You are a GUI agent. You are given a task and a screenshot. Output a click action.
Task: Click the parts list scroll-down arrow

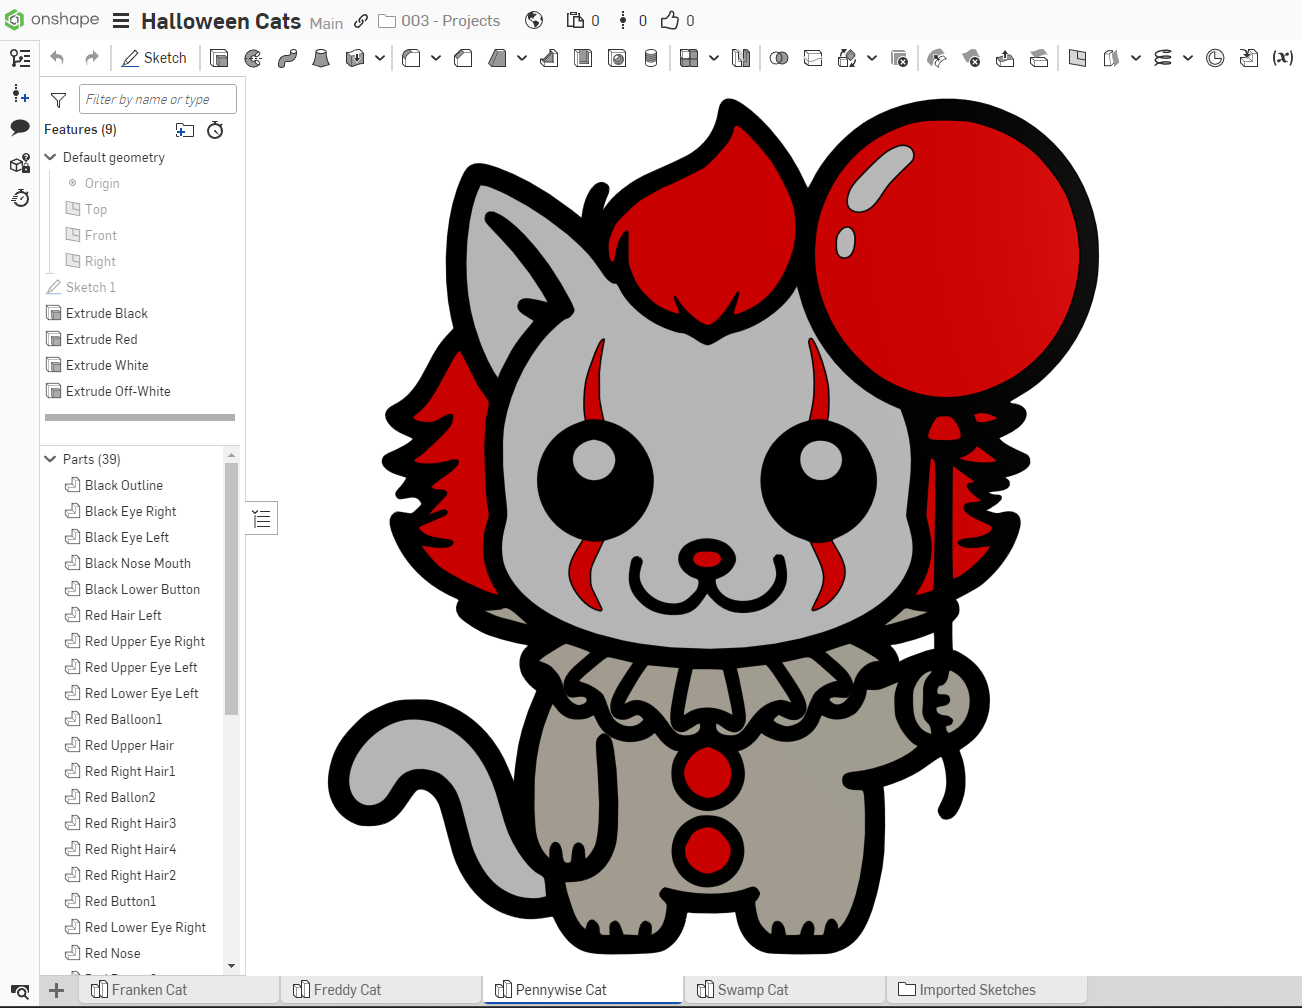click(x=232, y=966)
